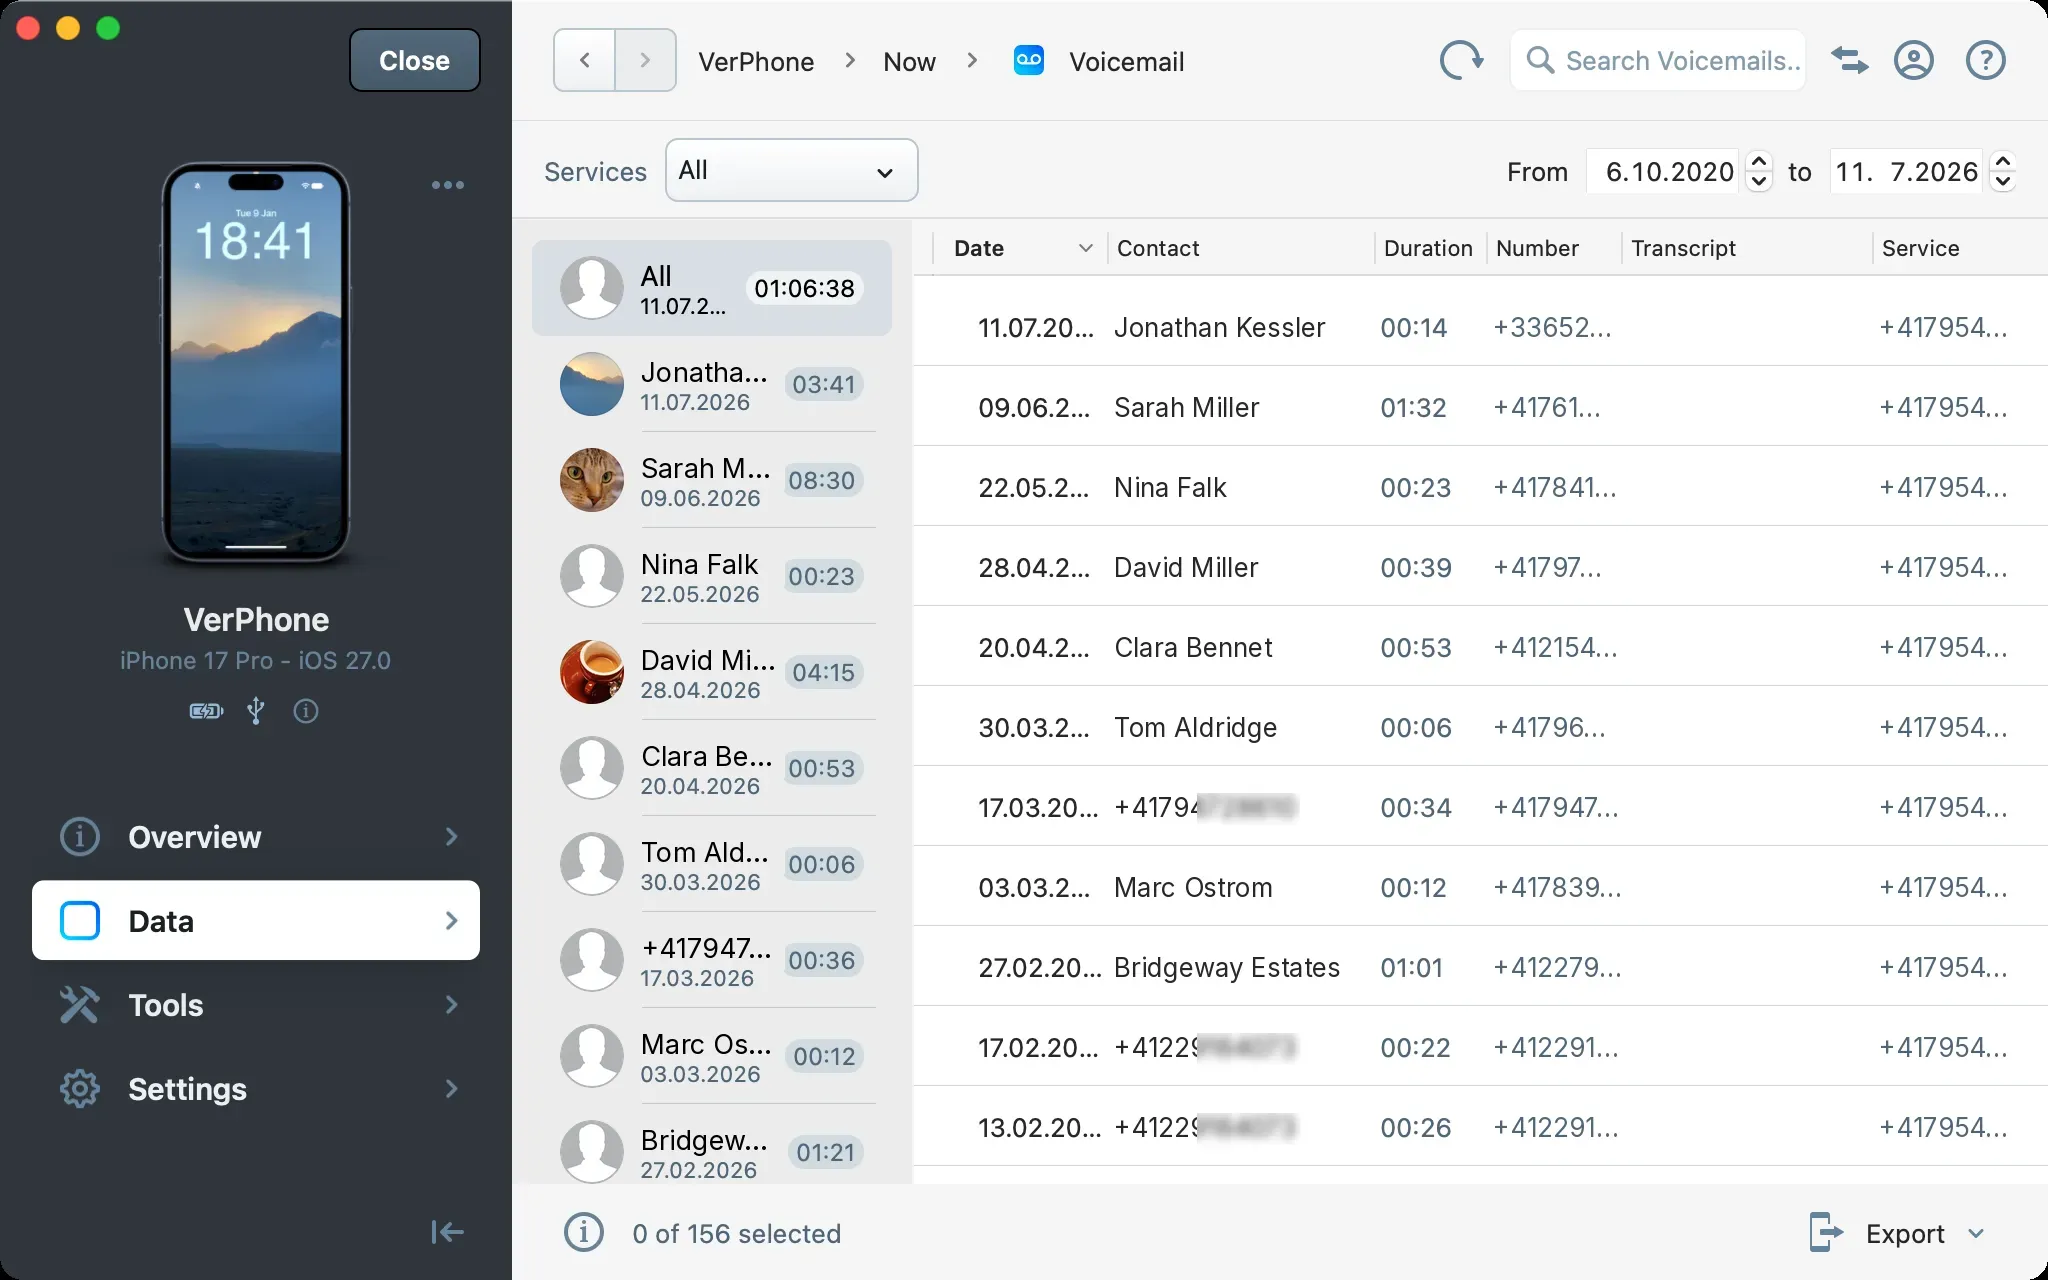Go to Now breadcrumb

tap(909, 62)
